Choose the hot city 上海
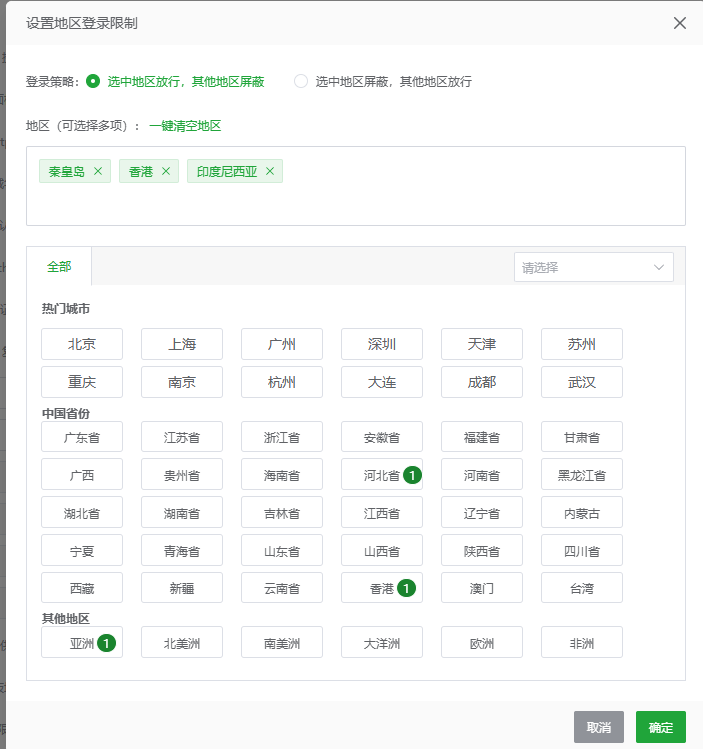 182,344
